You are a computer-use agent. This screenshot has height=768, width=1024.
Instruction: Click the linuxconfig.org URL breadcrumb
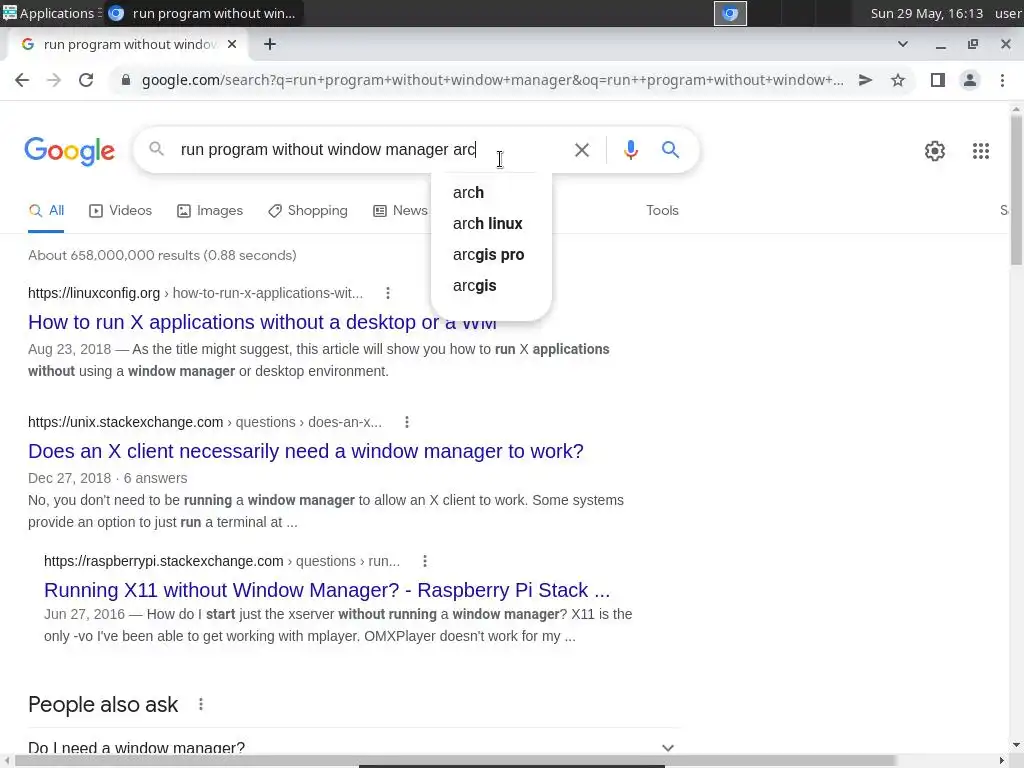click(x=195, y=293)
